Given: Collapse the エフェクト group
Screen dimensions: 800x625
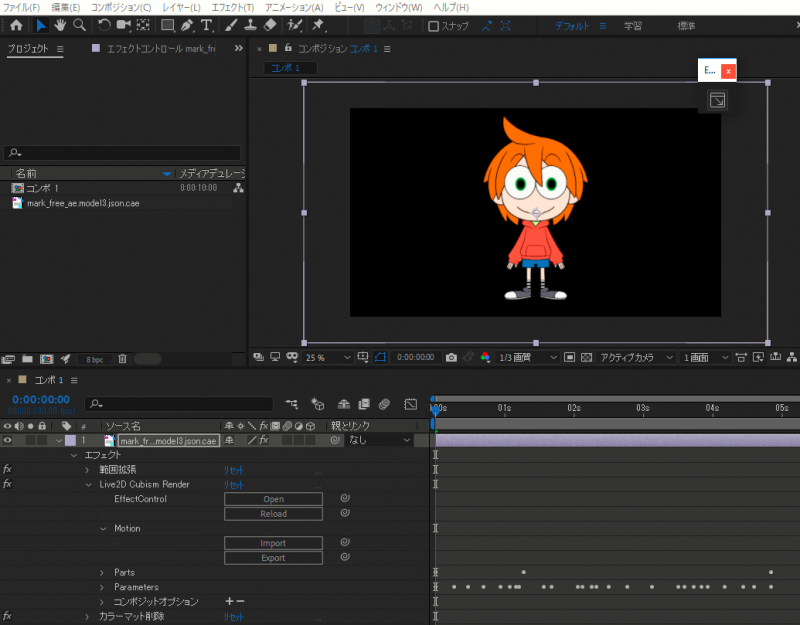Looking at the screenshot, I should coord(74,455).
